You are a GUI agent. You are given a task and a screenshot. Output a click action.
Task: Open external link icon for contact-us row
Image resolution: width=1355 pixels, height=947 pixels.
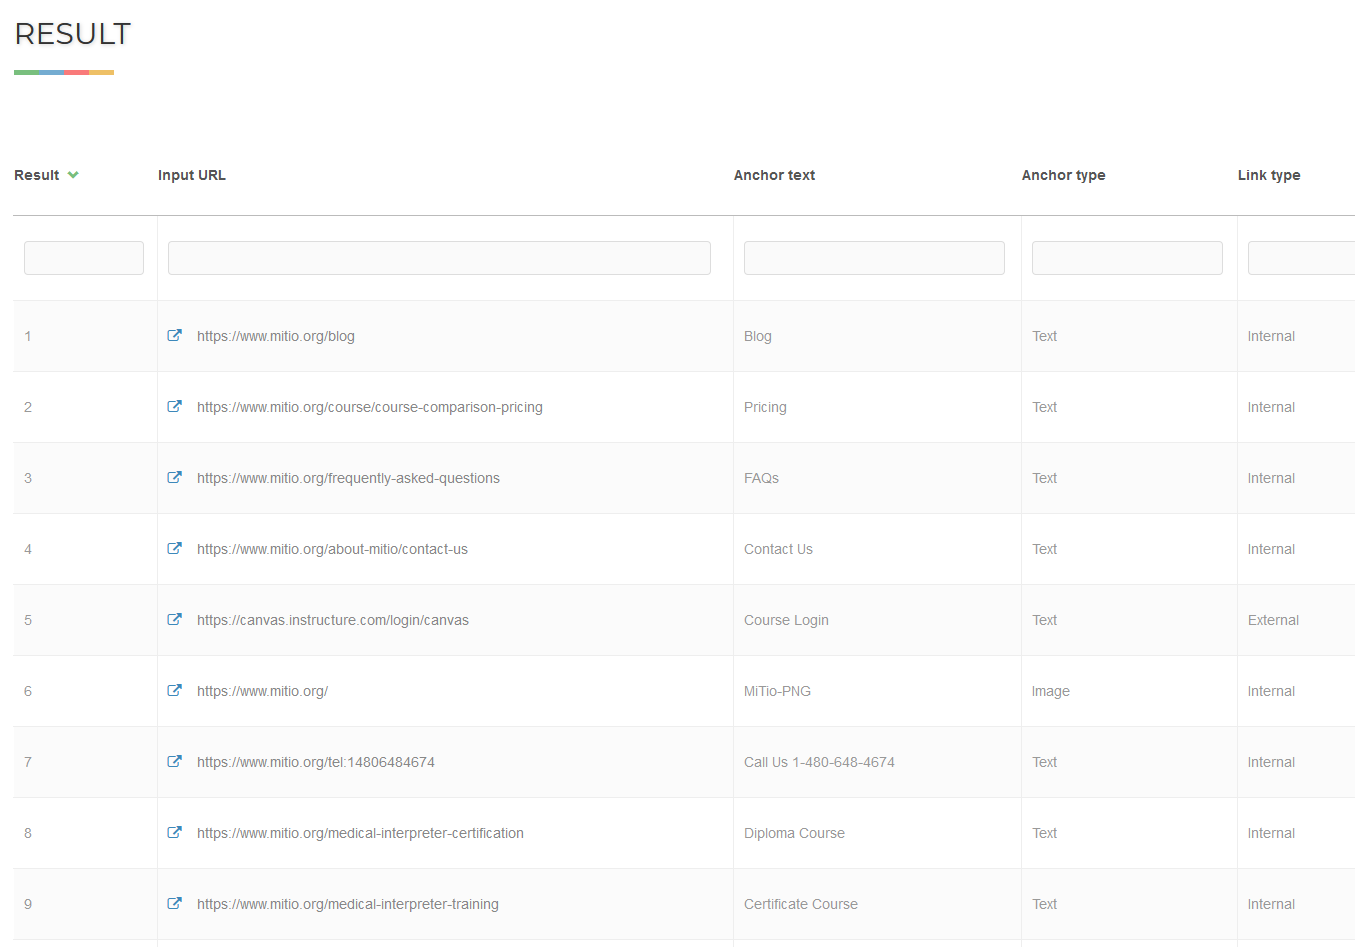(x=175, y=548)
